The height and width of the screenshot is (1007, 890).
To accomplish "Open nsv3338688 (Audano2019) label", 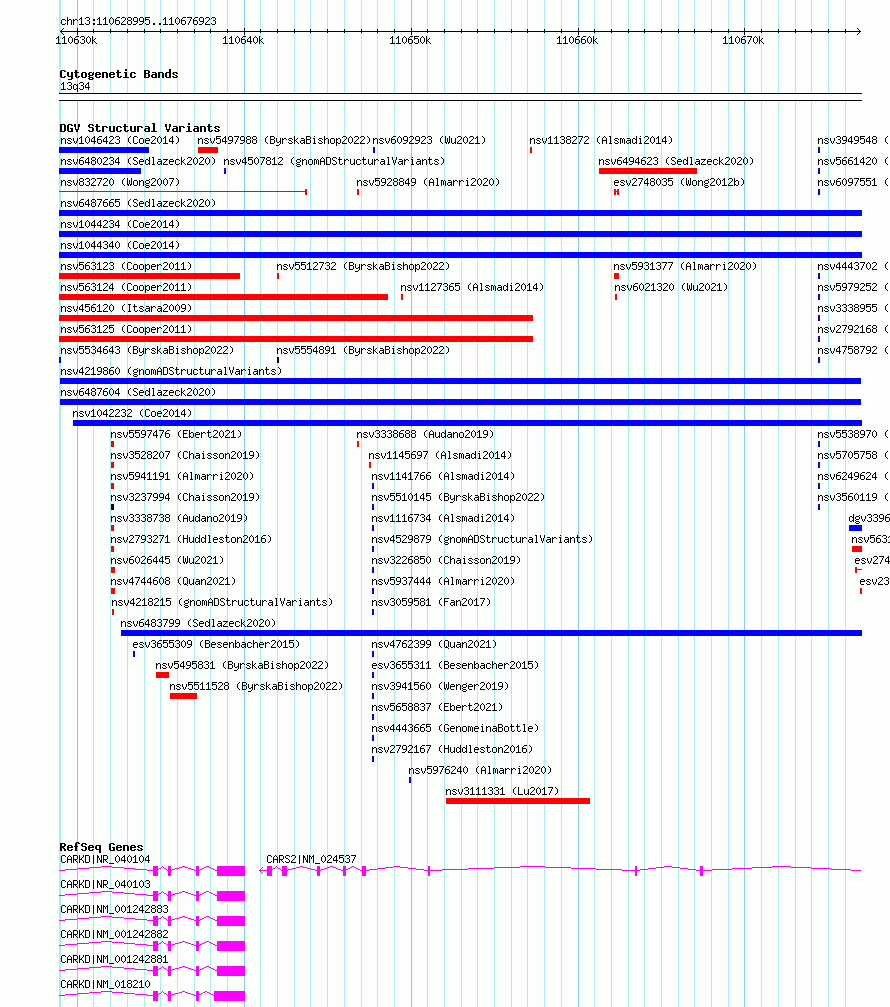I will [425, 434].
